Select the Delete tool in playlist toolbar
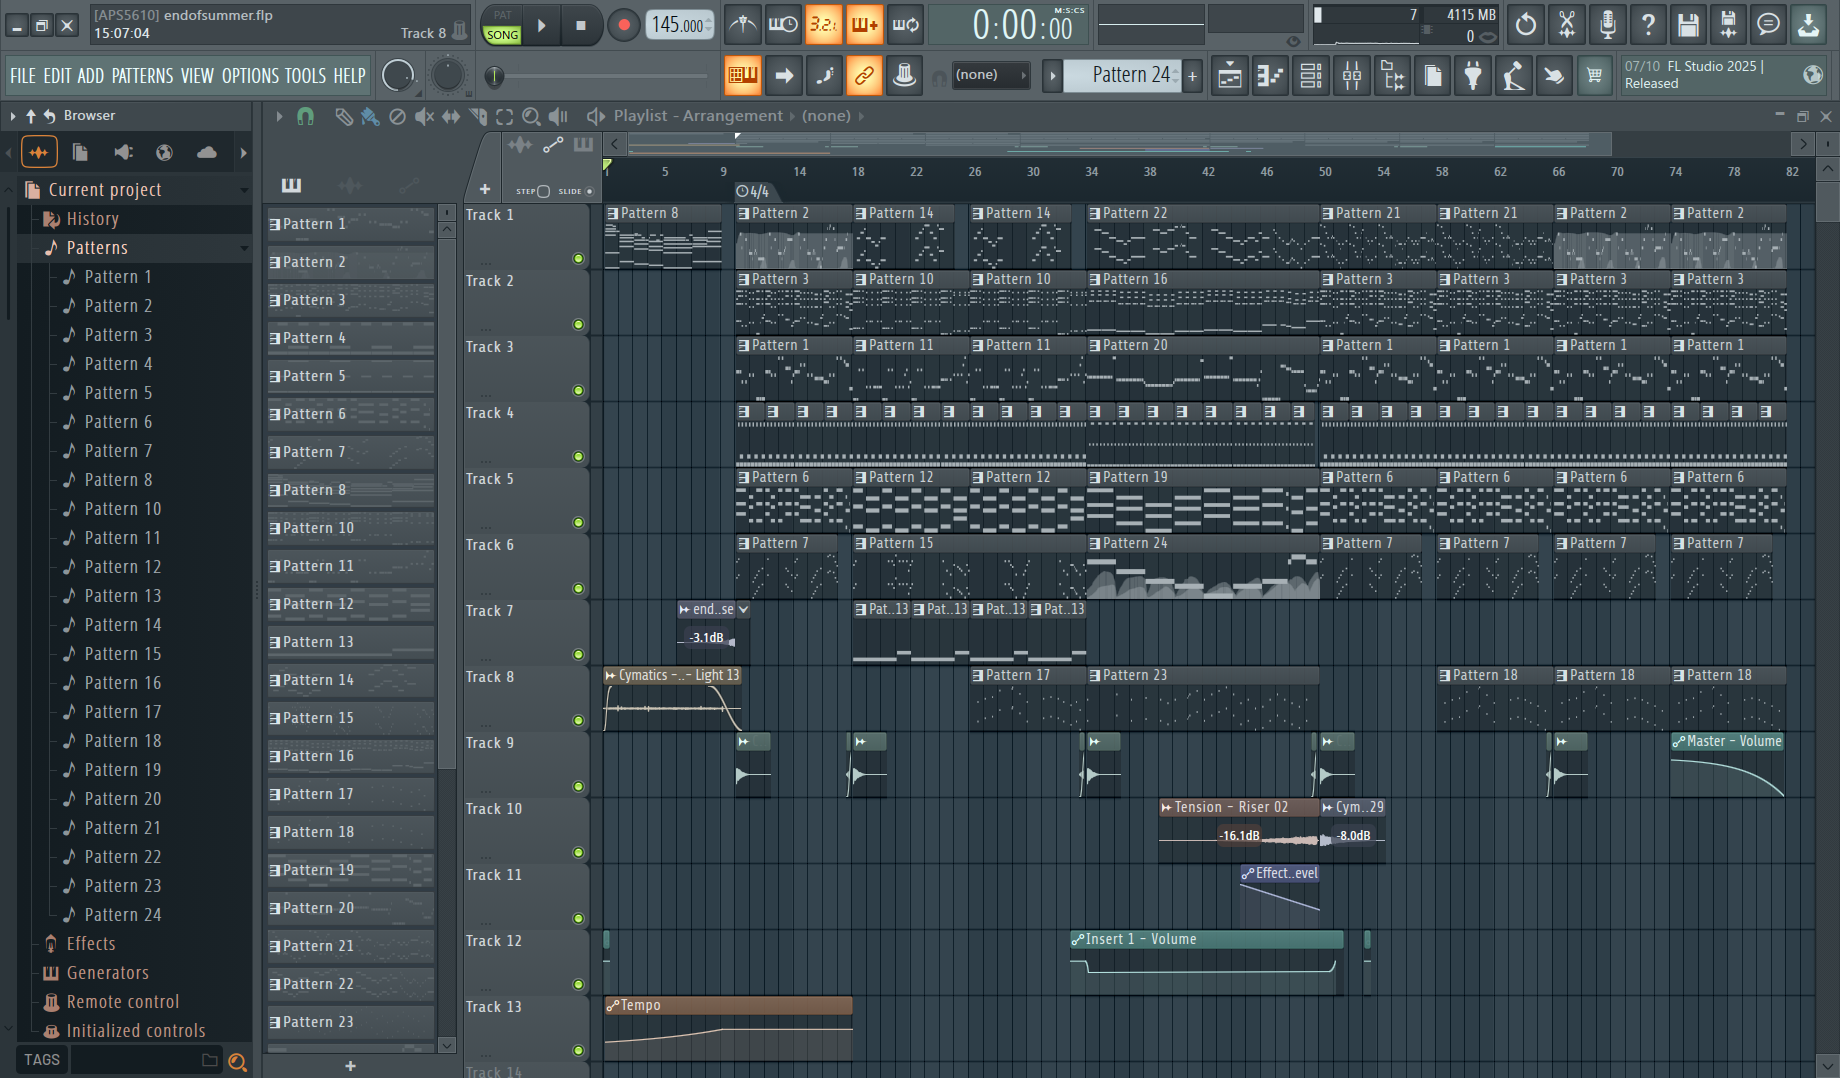 click(x=397, y=117)
